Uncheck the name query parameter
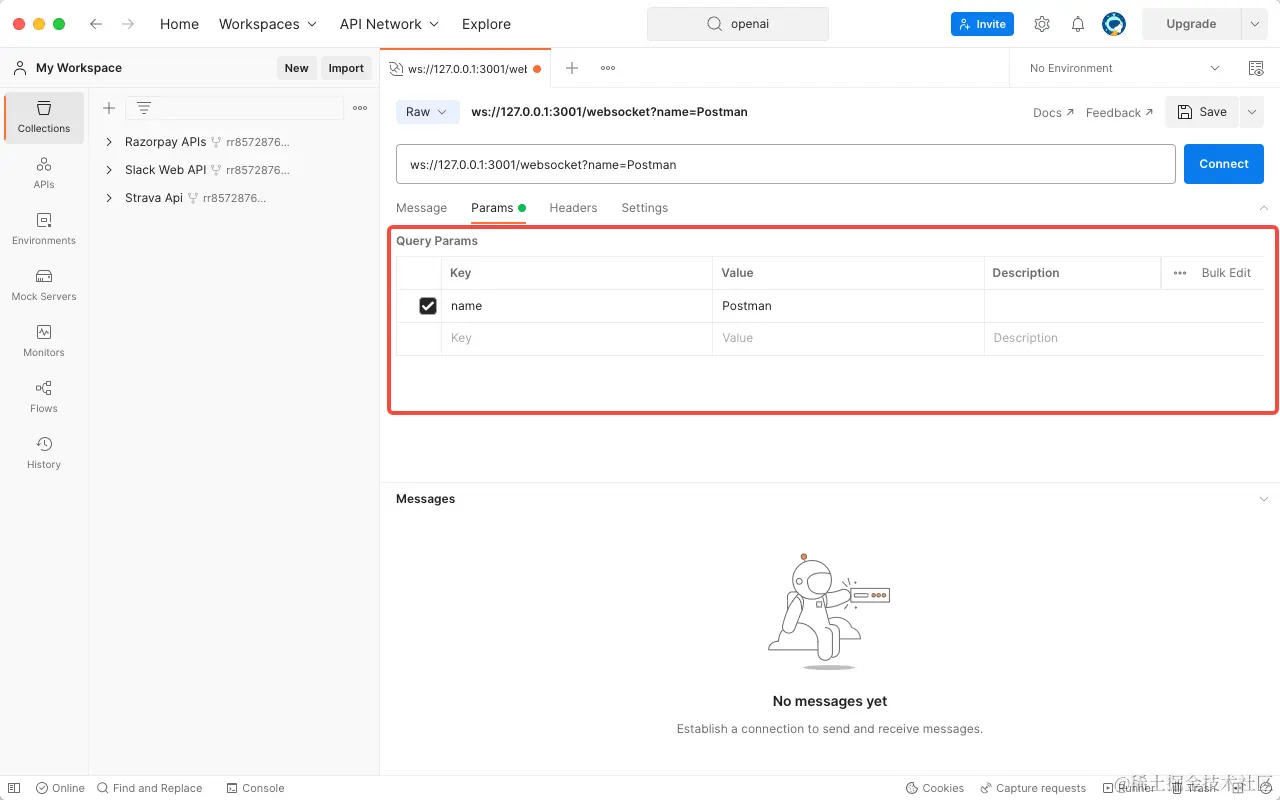Viewport: 1280px width, 800px height. tap(428, 305)
